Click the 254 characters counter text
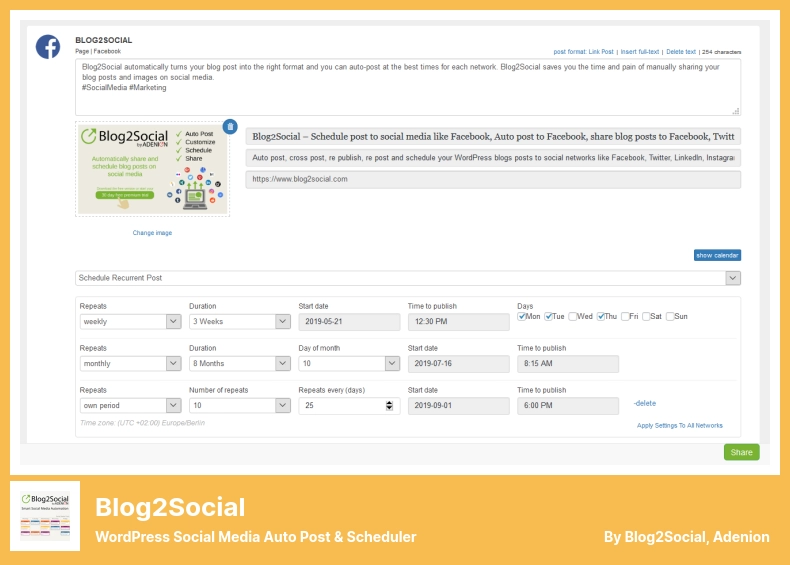 (721, 52)
